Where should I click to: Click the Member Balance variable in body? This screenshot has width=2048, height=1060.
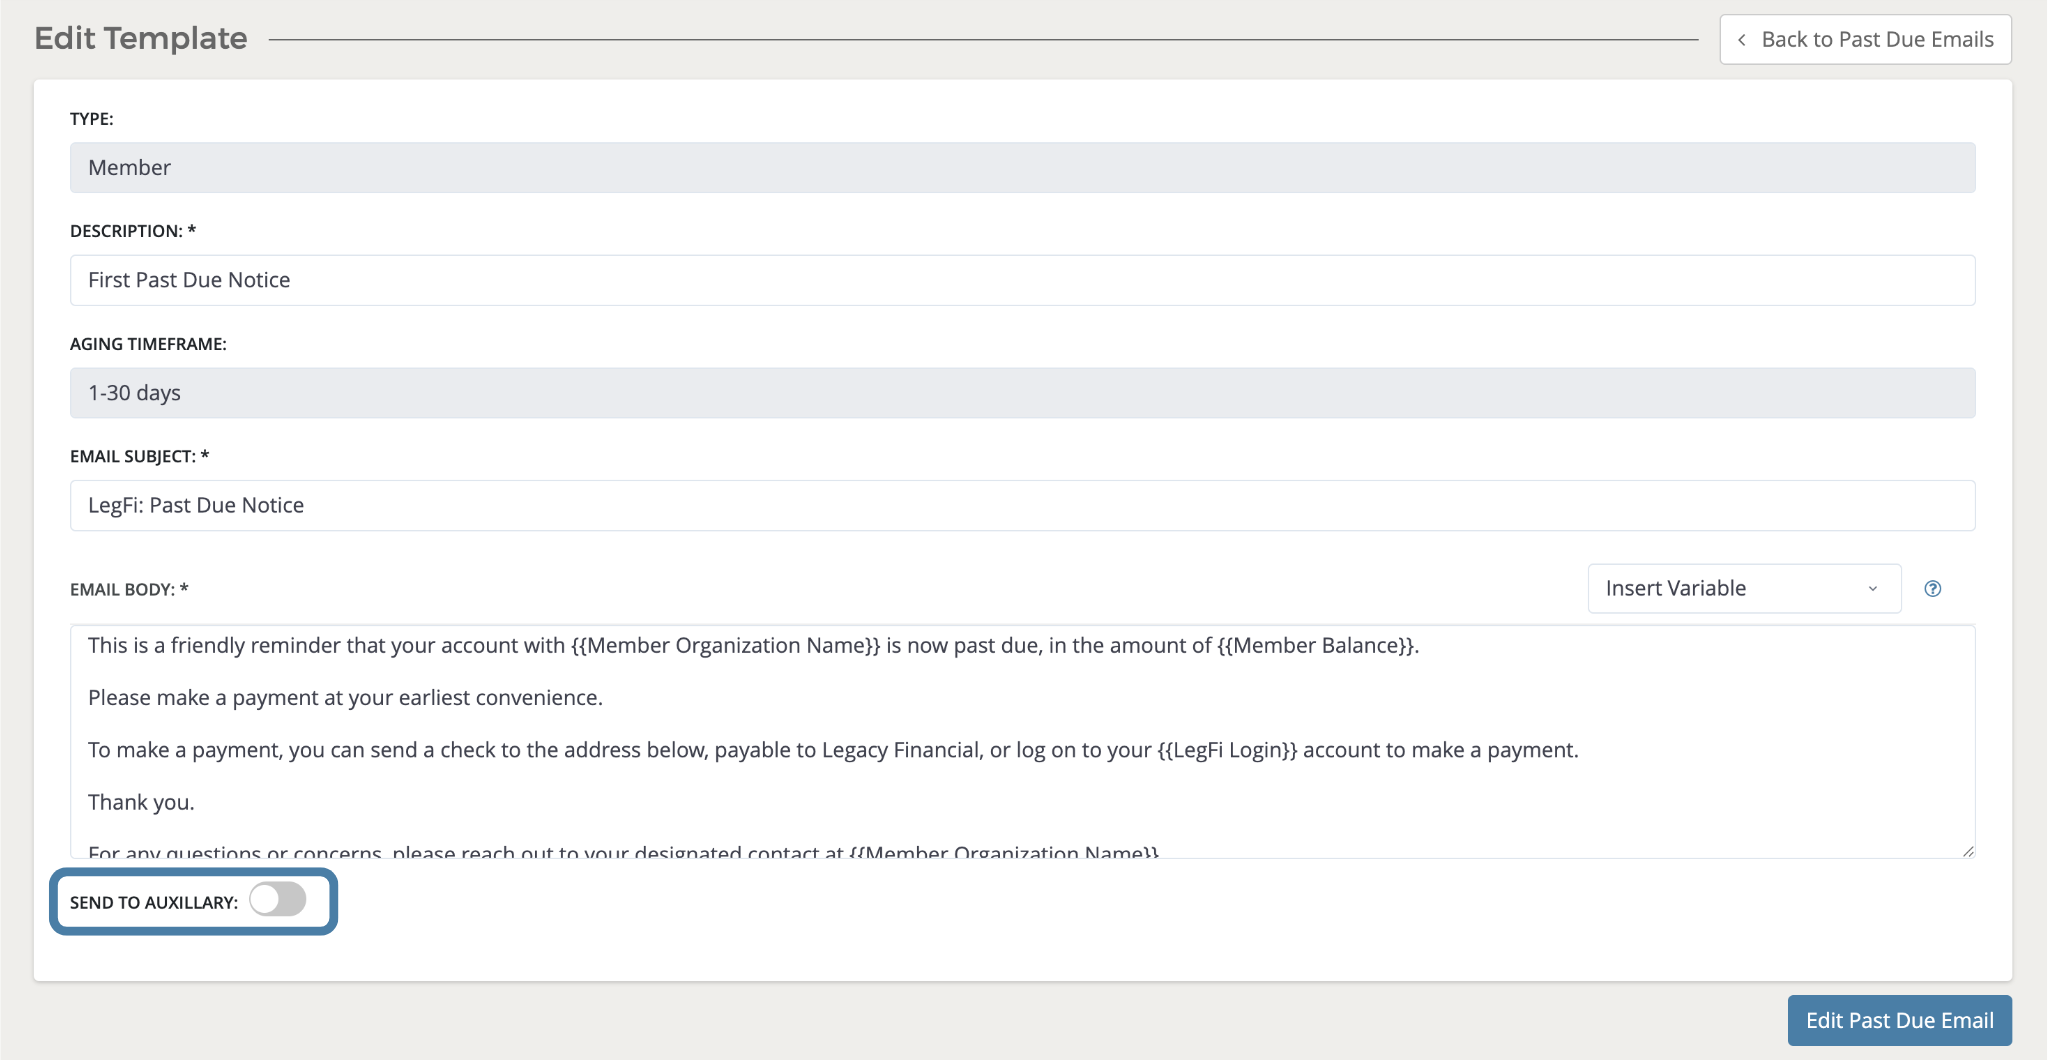1316,646
